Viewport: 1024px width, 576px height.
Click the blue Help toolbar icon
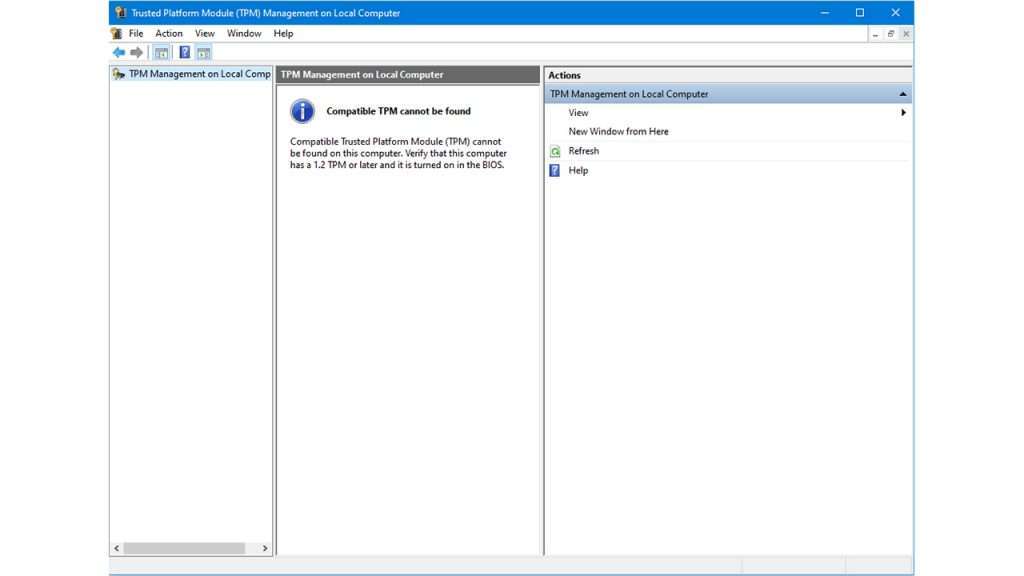[x=185, y=53]
